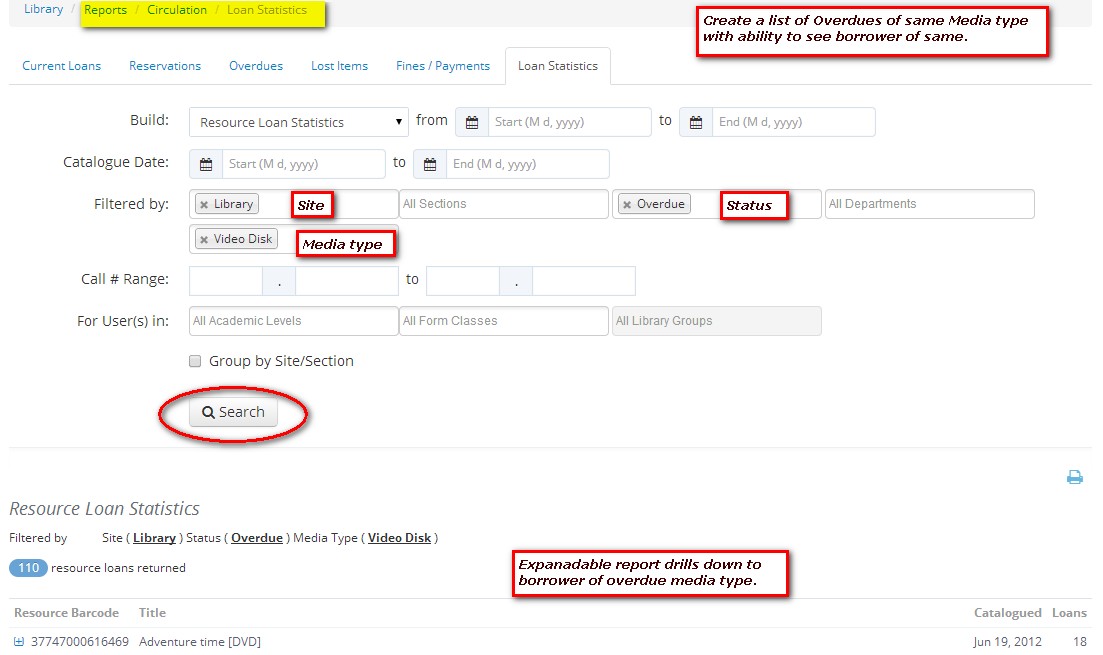Open the All Sections filter dropdown

(x=503, y=204)
